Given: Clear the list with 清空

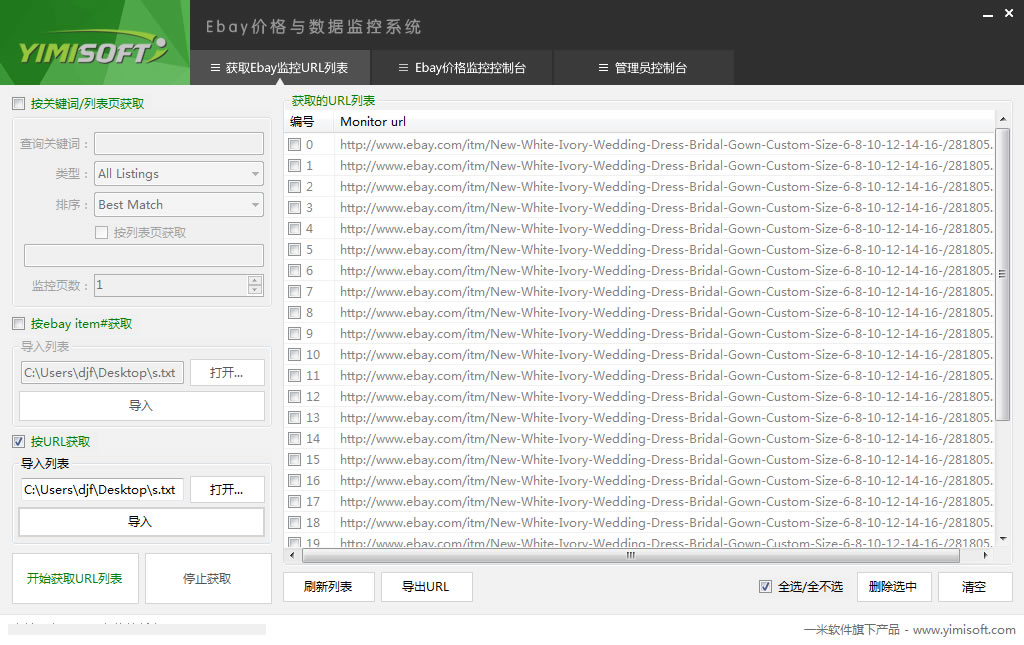Looking at the screenshot, I should pos(975,587).
